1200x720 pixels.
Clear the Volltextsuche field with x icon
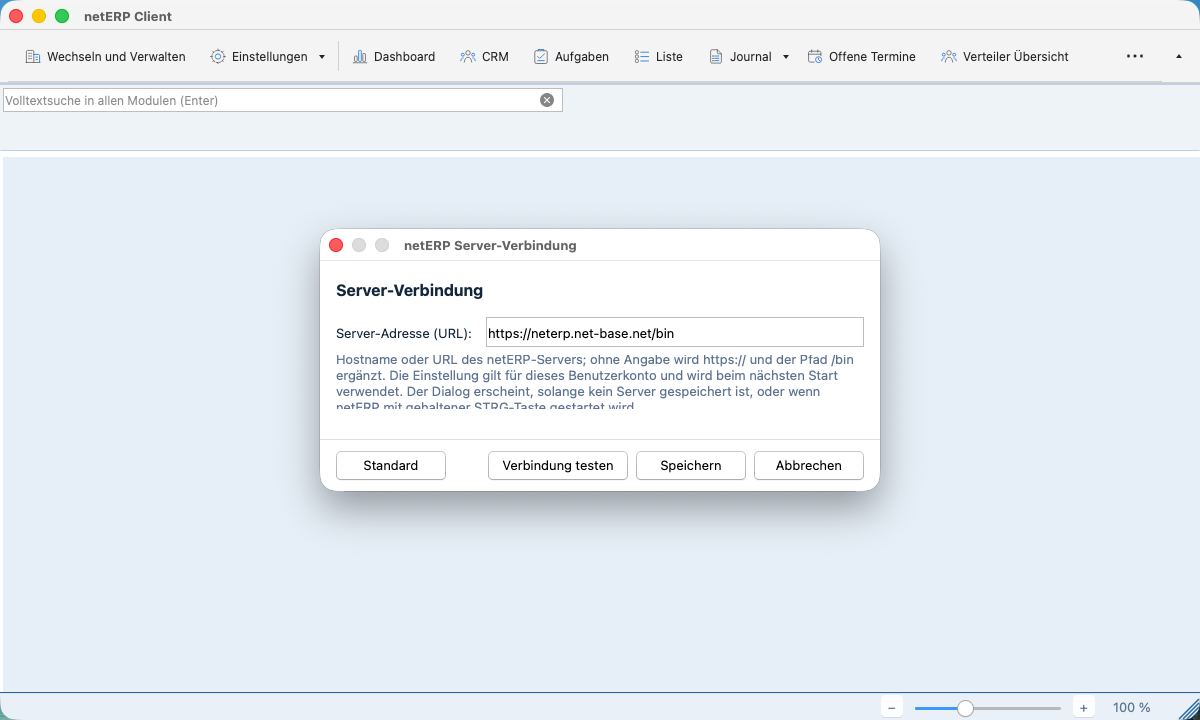tap(547, 100)
